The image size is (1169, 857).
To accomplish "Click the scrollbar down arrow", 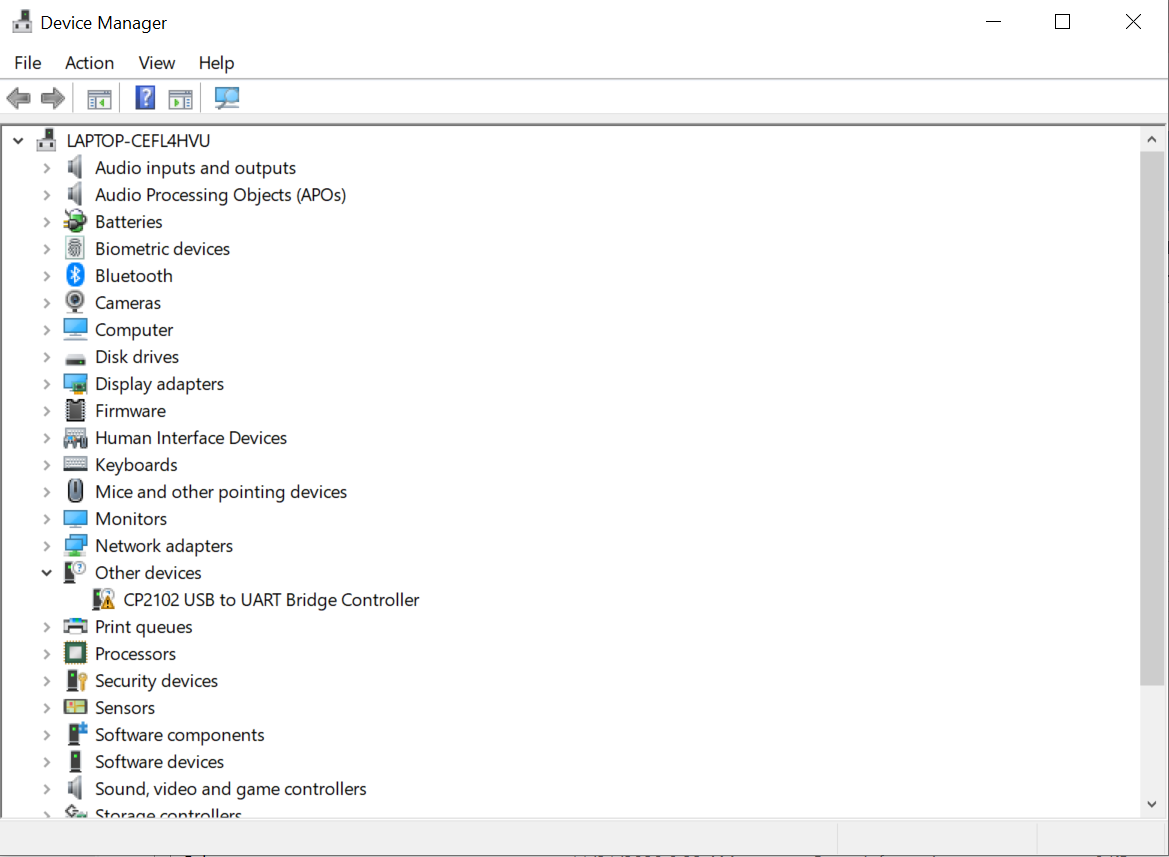I will pos(1152,804).
